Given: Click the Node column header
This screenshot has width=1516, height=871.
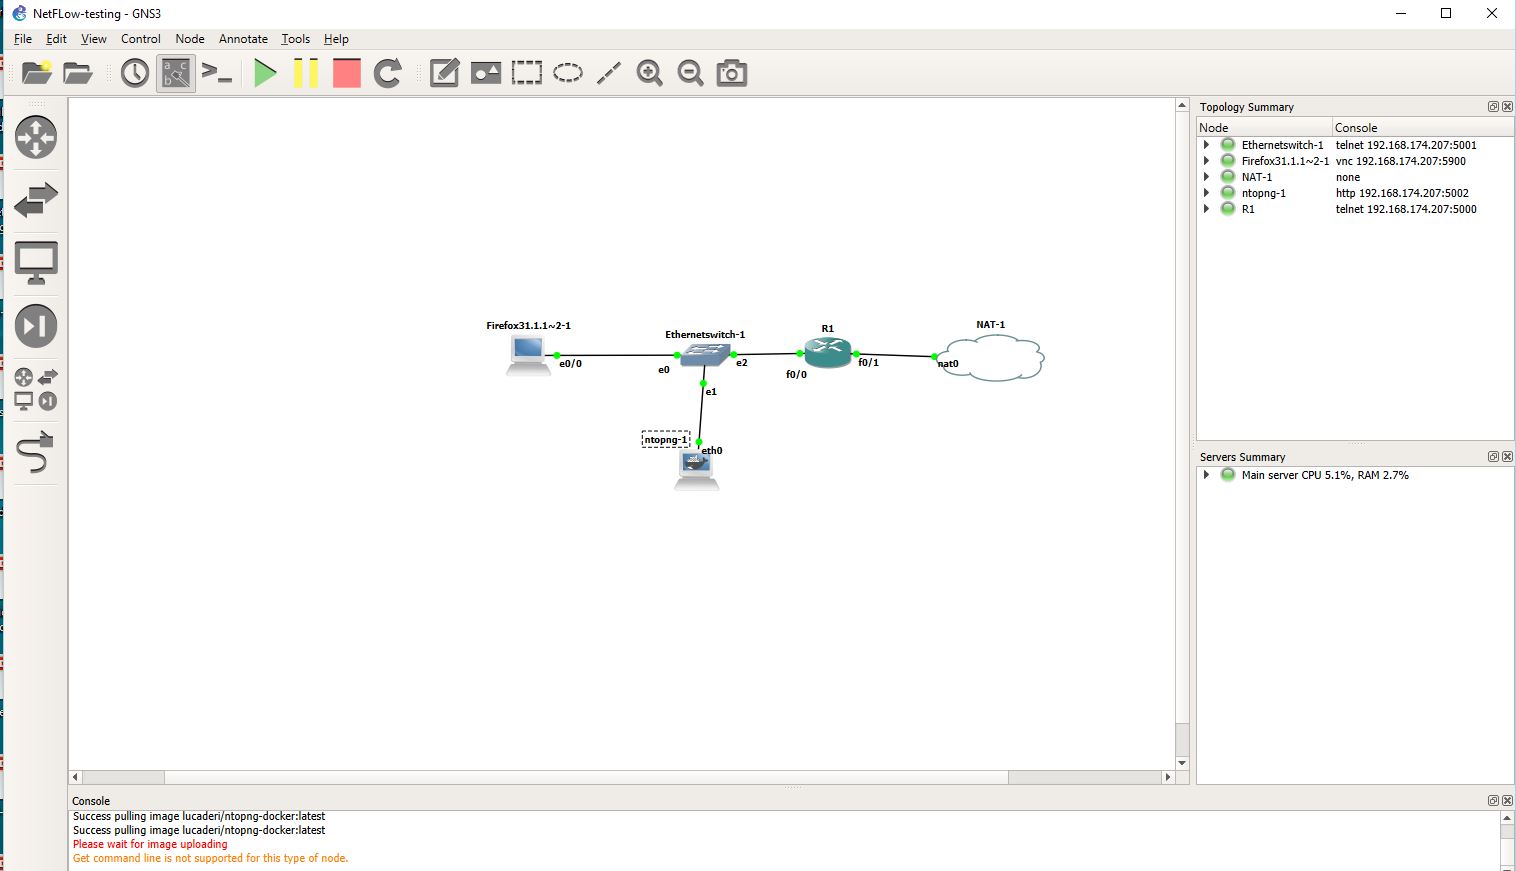Looking at the screenshot, I should (1264, 128).
